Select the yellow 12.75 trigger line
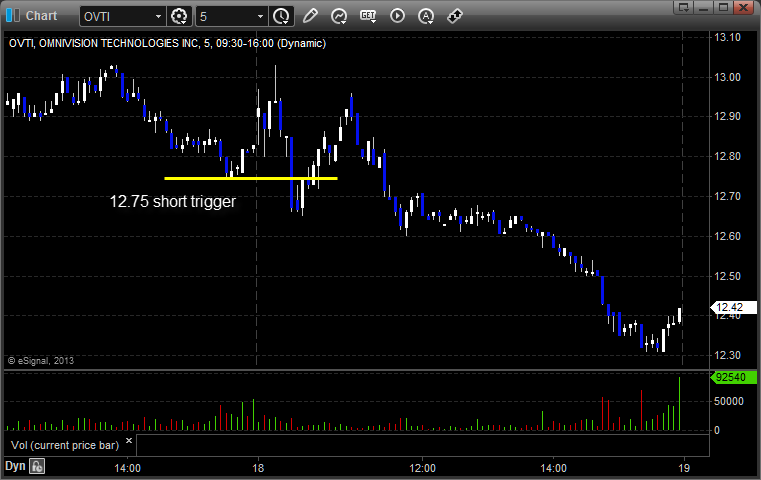This screenshot has height=480, width=761. click(x=251, y=179)
